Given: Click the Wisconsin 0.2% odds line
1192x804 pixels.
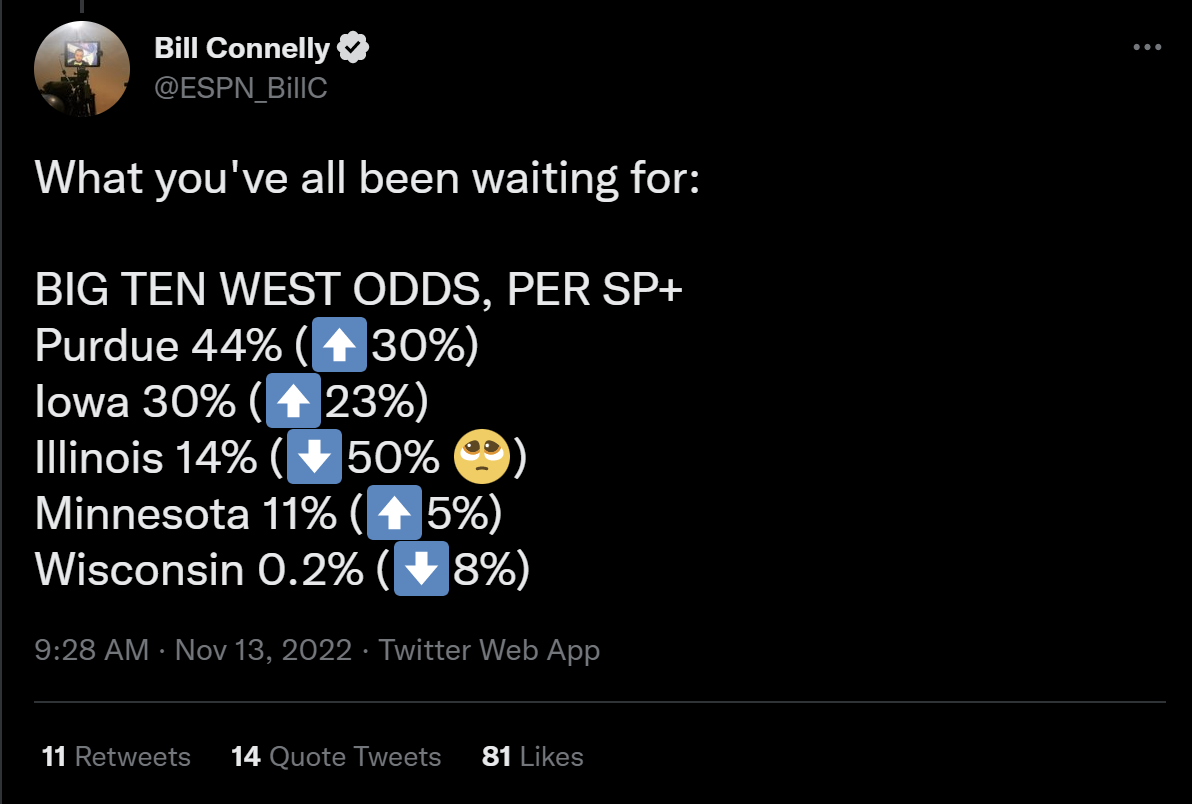Looking at the screenshot, I should point(282,568).
